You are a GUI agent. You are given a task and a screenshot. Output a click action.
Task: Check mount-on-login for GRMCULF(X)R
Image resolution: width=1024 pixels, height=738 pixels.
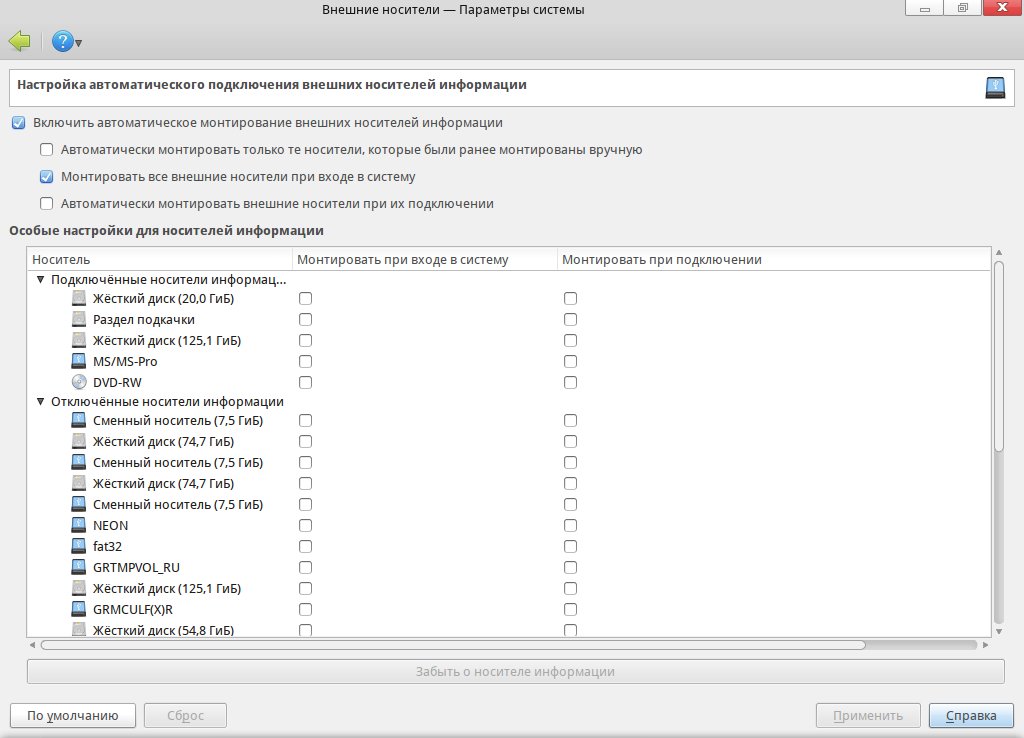tap(305, 609)
